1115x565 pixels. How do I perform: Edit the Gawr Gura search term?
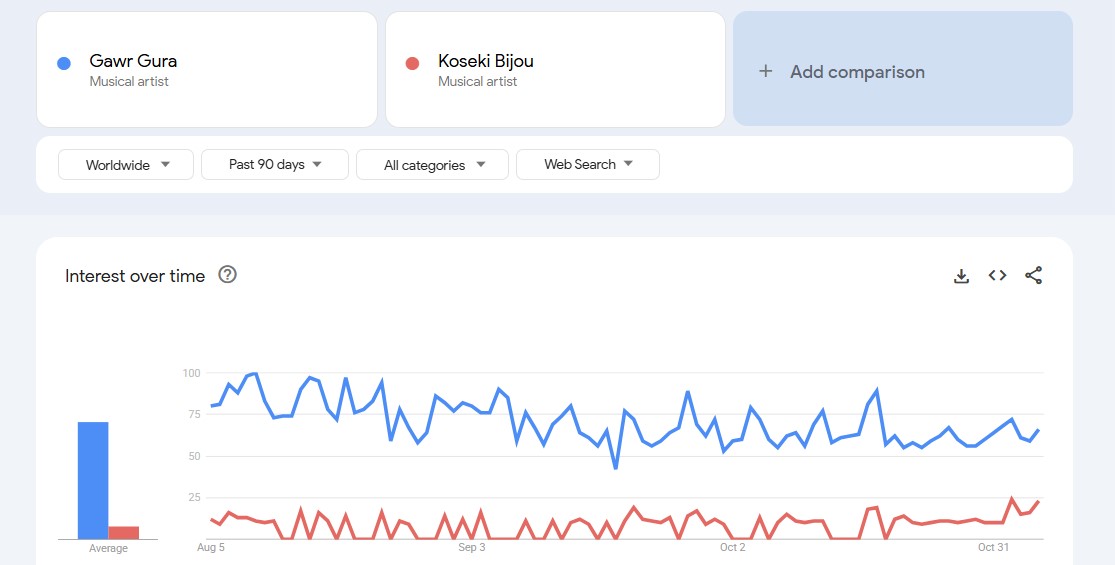[133, 61]
